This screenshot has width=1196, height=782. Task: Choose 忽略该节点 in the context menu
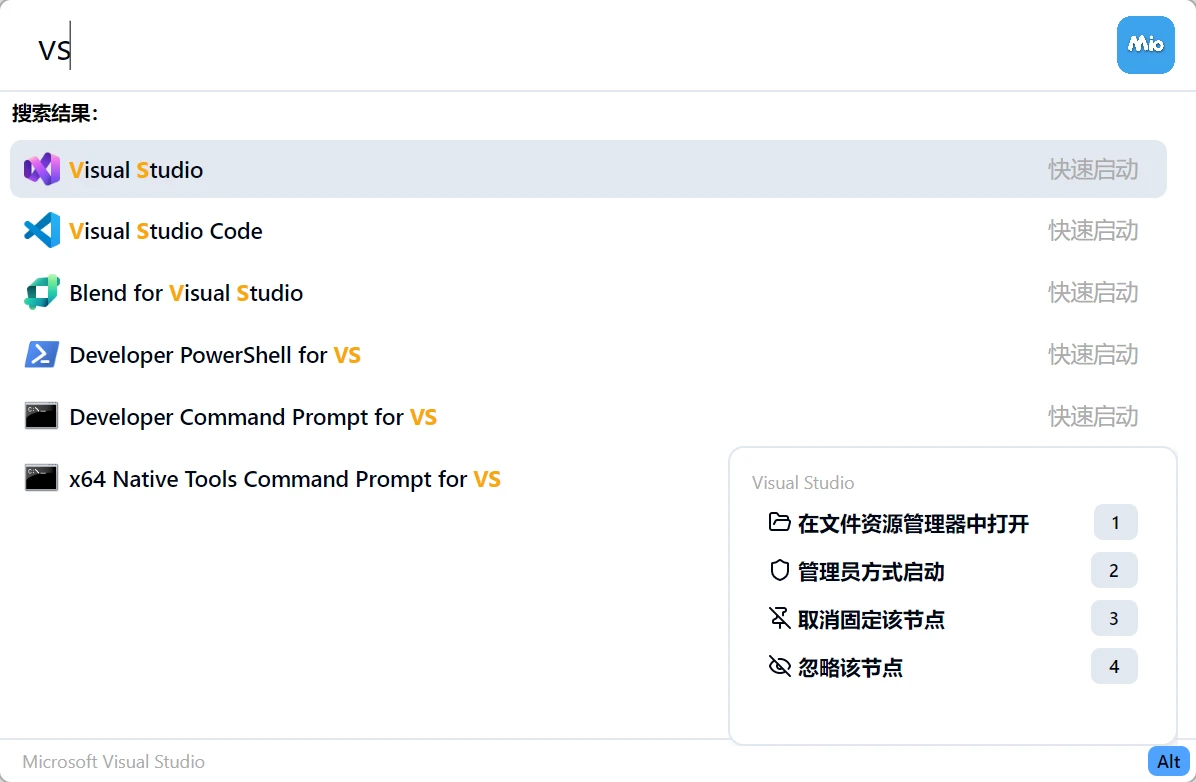pos(850,667)
